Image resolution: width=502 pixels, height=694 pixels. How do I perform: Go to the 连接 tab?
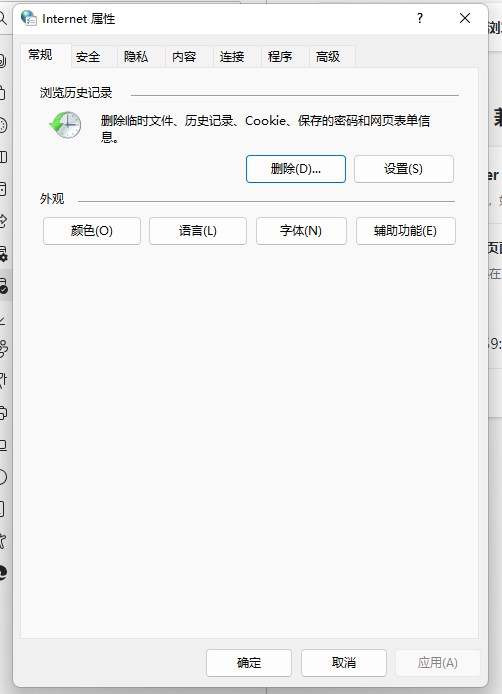(x=232, y=57)
